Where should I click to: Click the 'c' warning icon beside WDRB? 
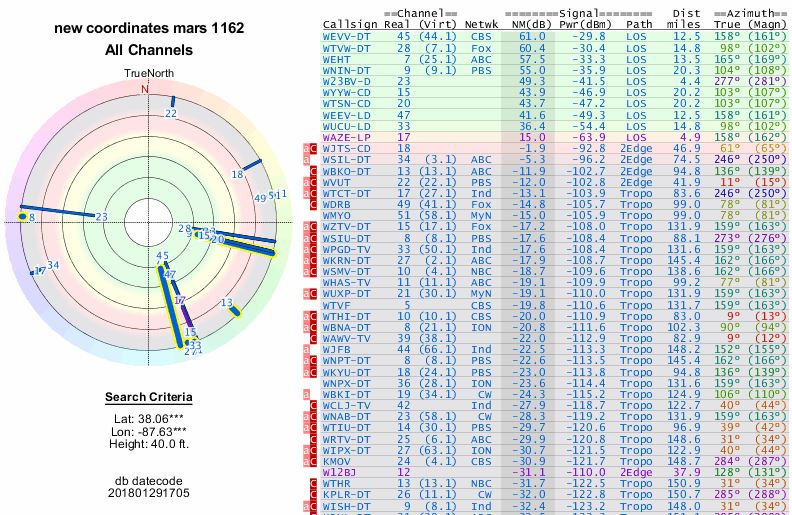pyautogui.click(x=315, y=203)
